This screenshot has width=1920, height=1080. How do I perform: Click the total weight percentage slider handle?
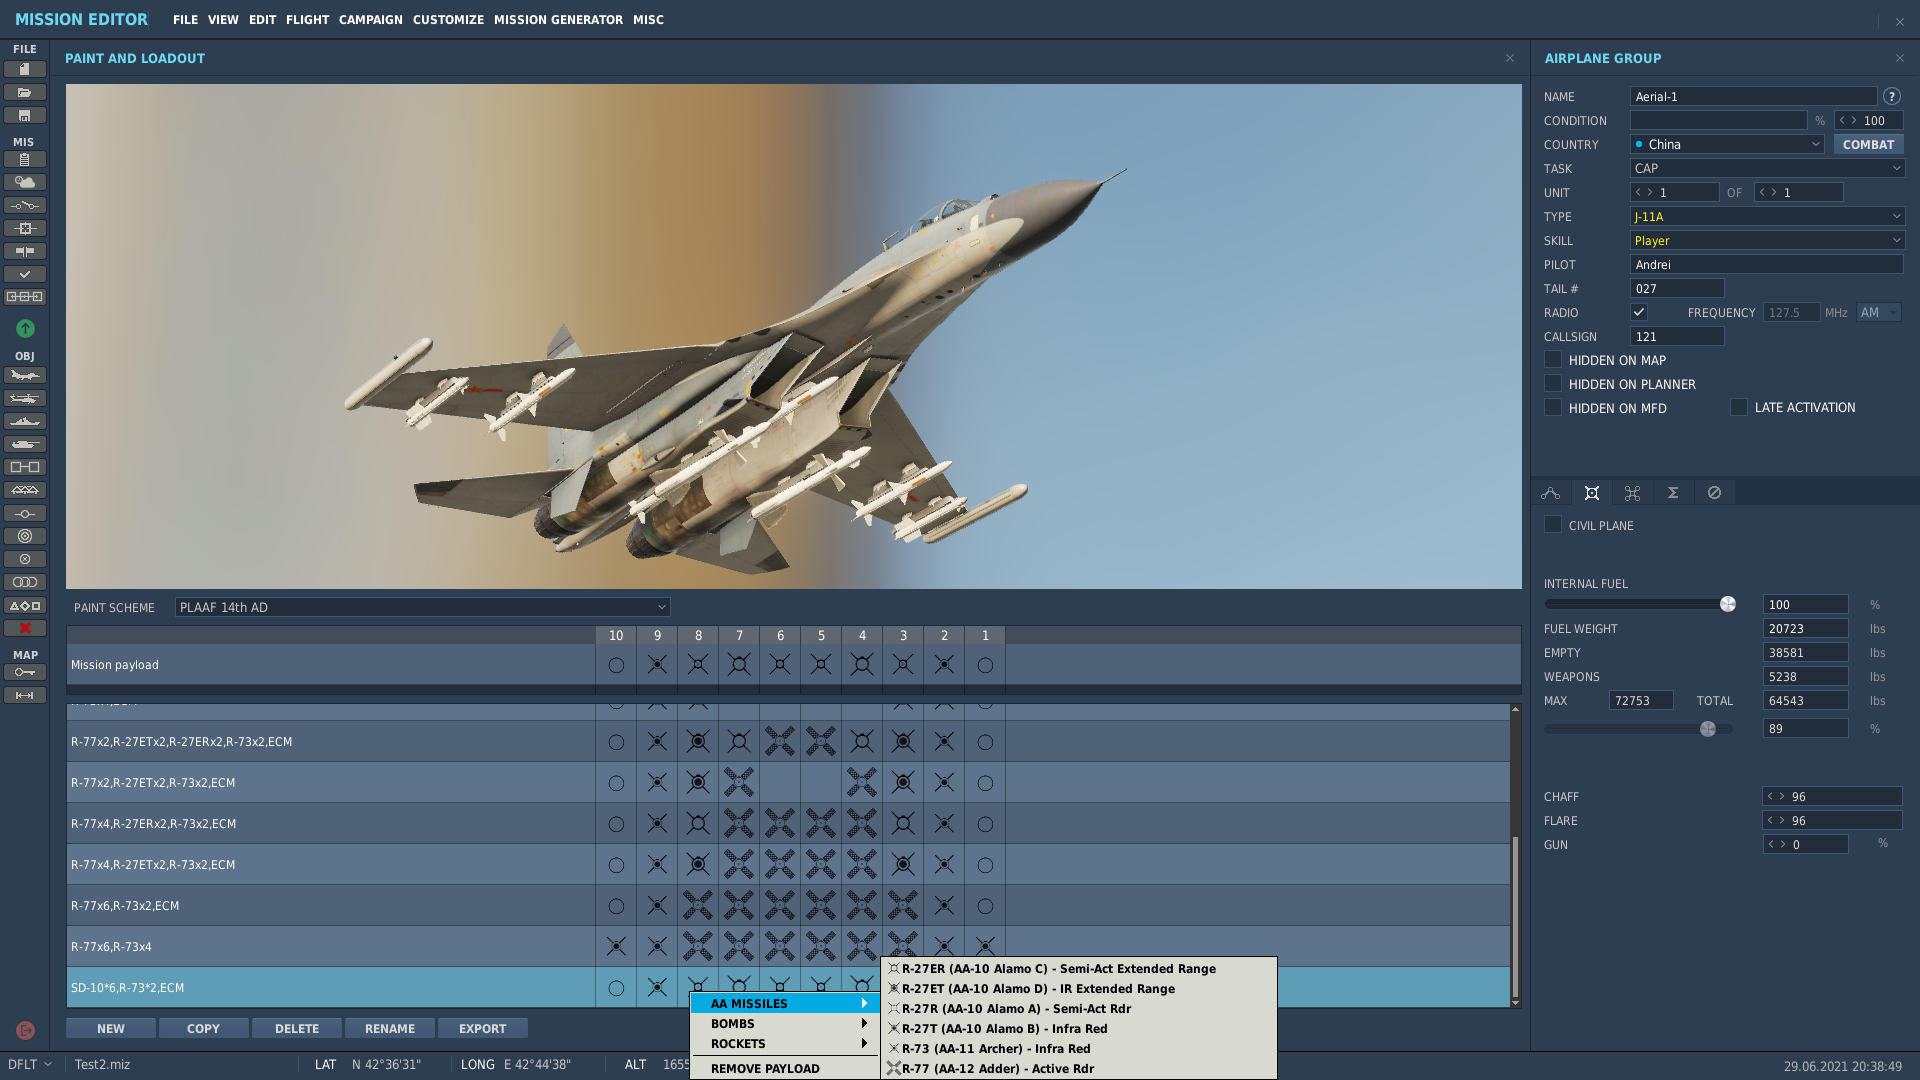[1708, 729]
